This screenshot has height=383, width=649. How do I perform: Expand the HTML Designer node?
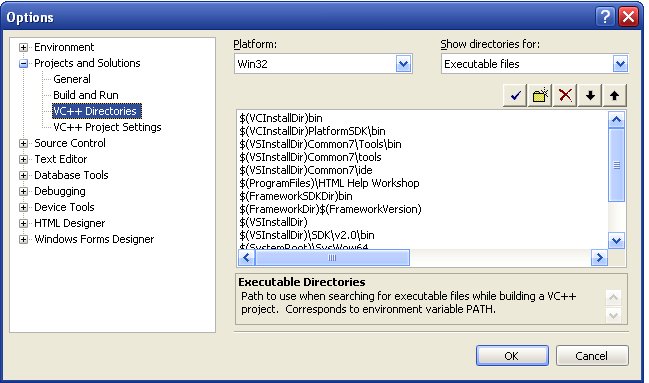click(24, 224)
